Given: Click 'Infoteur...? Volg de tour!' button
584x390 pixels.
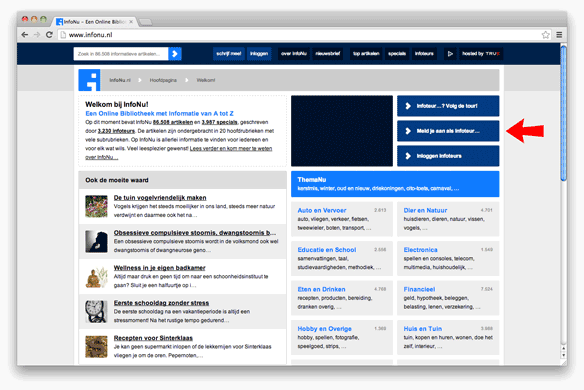Looking at the screenshot, I should [x=448, y=106].
